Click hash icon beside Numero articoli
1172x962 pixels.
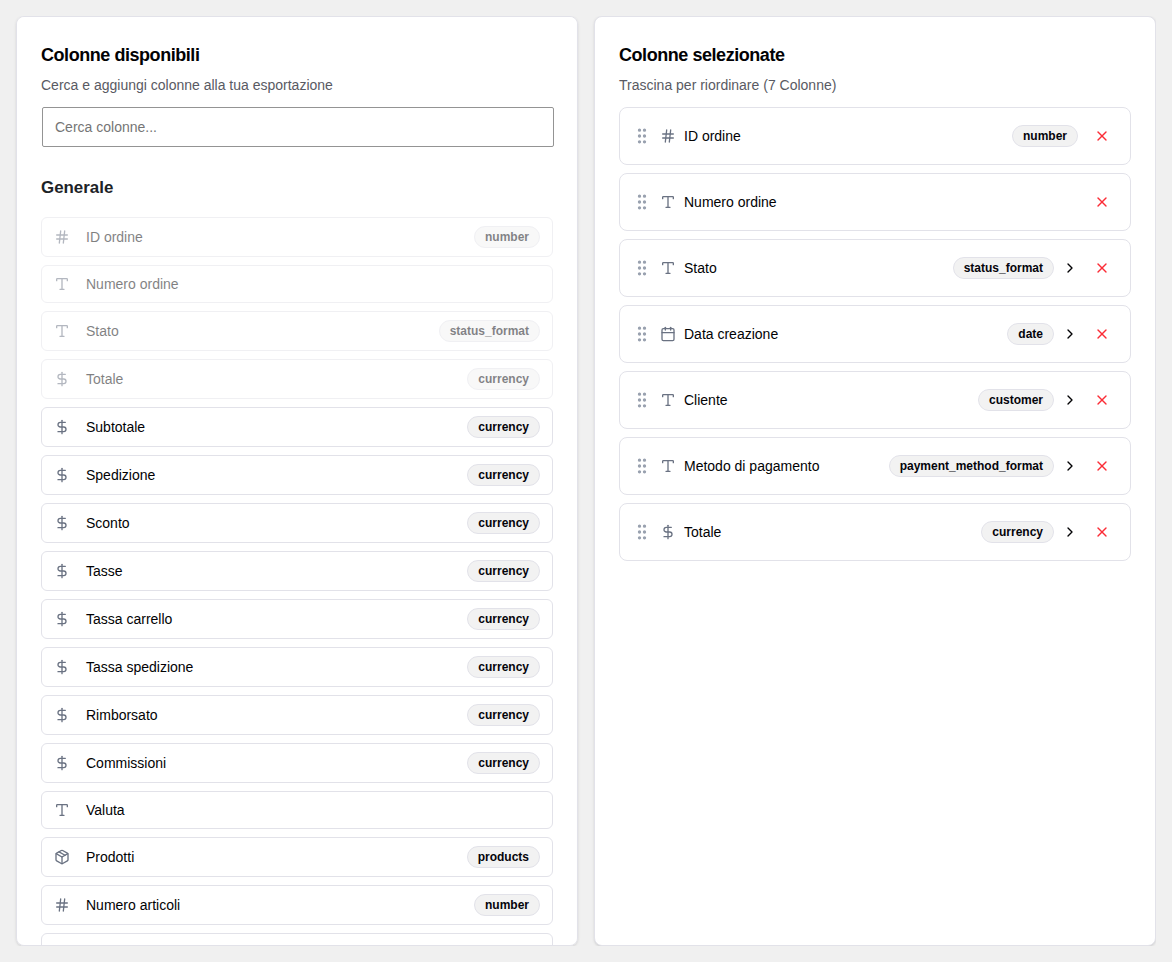pyautogui.click(x=62, y=904)
